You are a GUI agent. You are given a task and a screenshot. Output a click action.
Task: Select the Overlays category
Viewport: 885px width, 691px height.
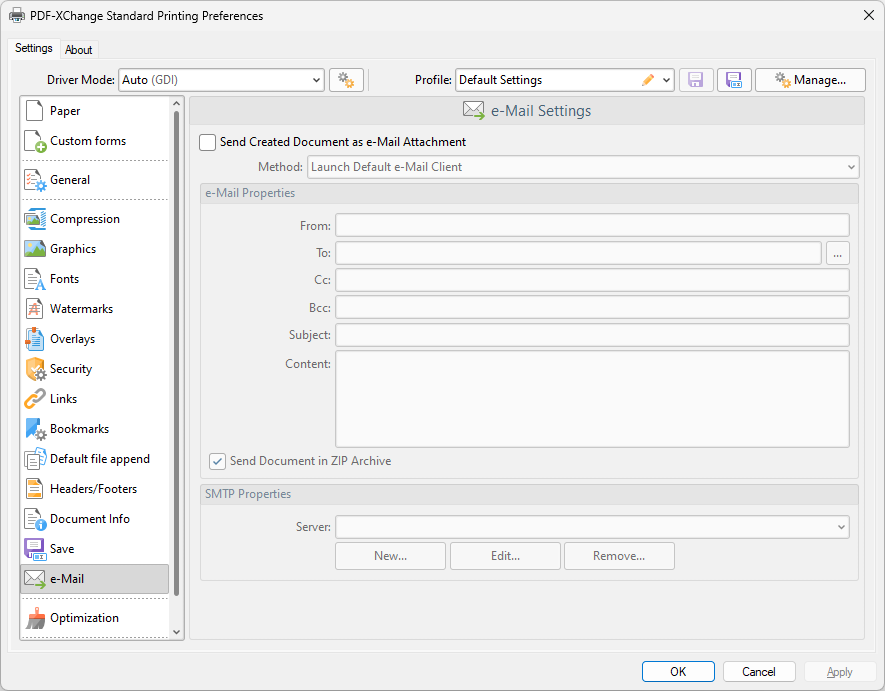tap(94, 338)
